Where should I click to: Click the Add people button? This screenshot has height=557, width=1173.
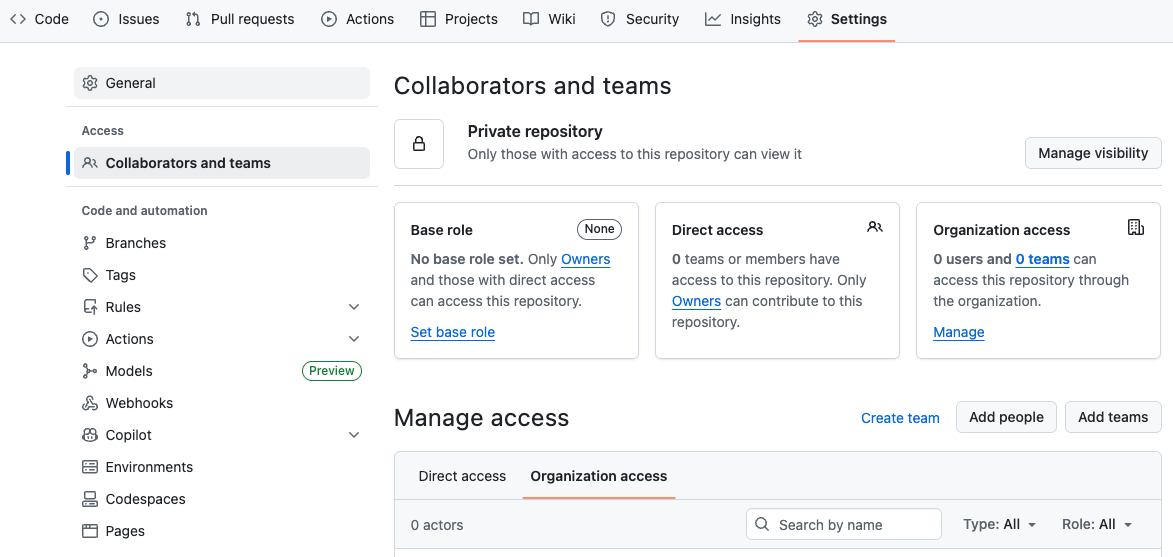[1006, 417]
